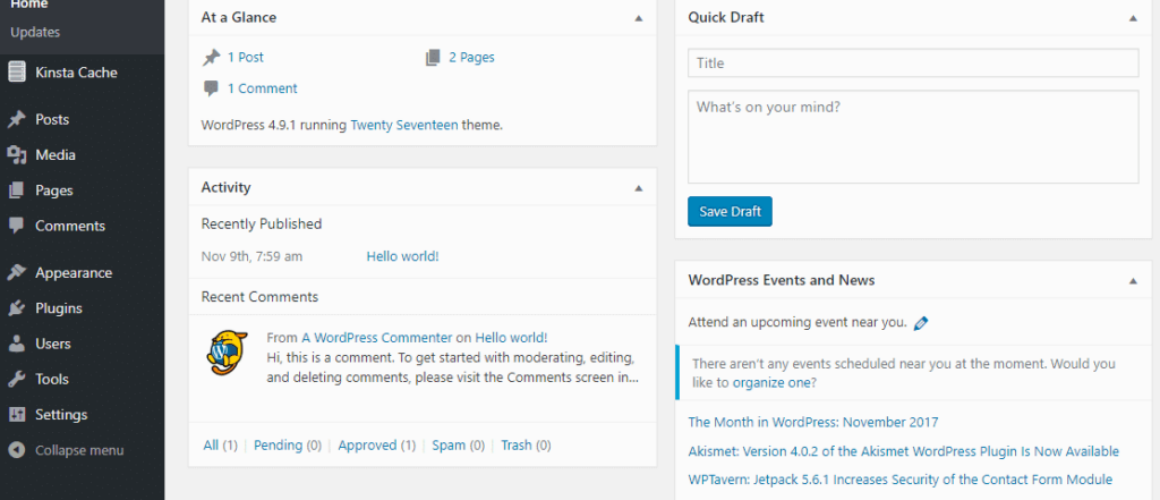Collapse the At a Glance widget
Image resolution: width=1160 pixels, height=500 pixels.
(x=638, y=18)
